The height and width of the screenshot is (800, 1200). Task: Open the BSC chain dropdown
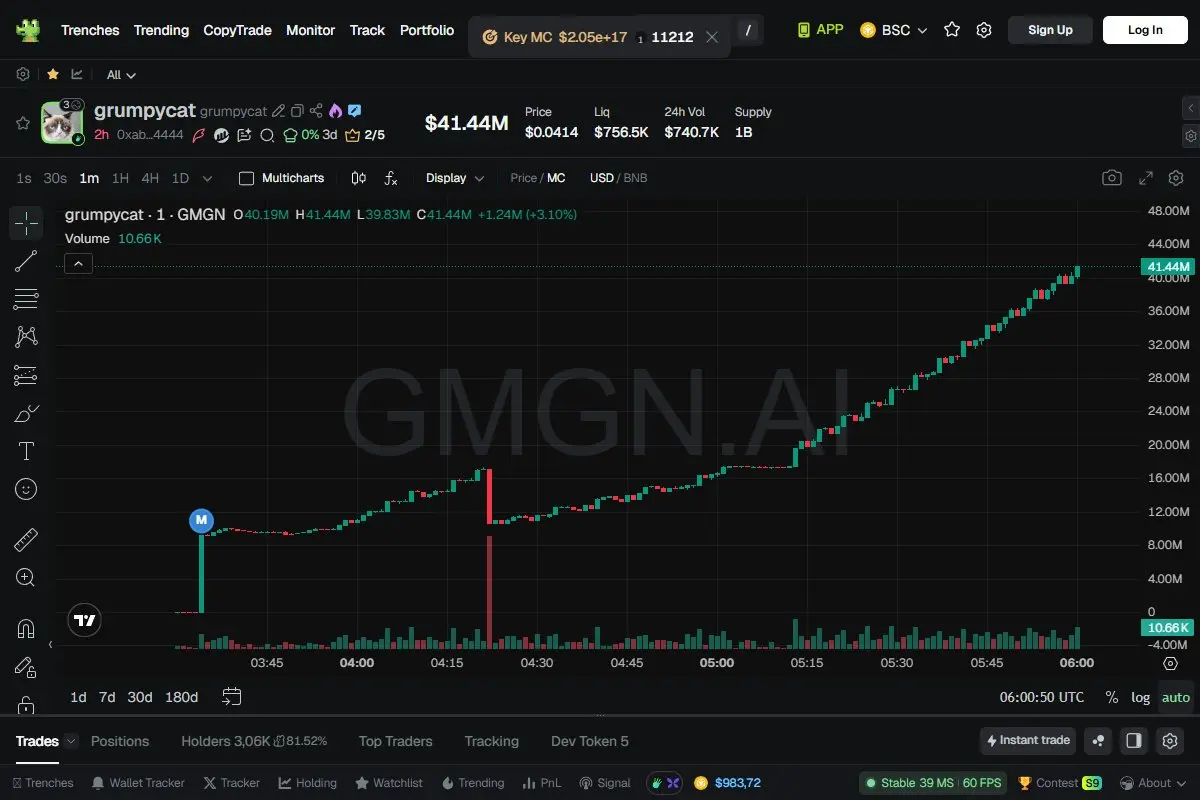(894, 30)
